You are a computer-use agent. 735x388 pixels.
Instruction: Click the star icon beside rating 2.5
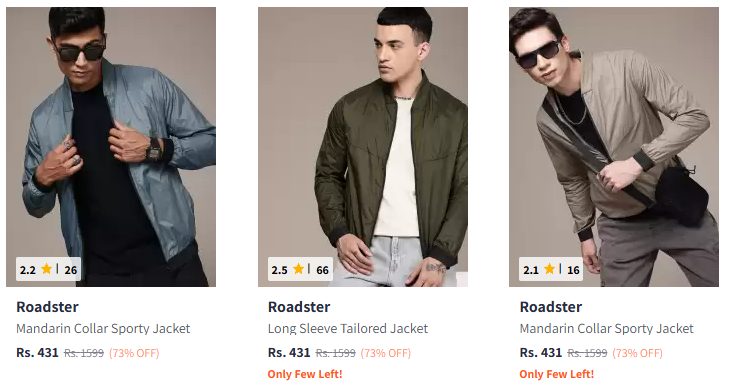(298, 269)
